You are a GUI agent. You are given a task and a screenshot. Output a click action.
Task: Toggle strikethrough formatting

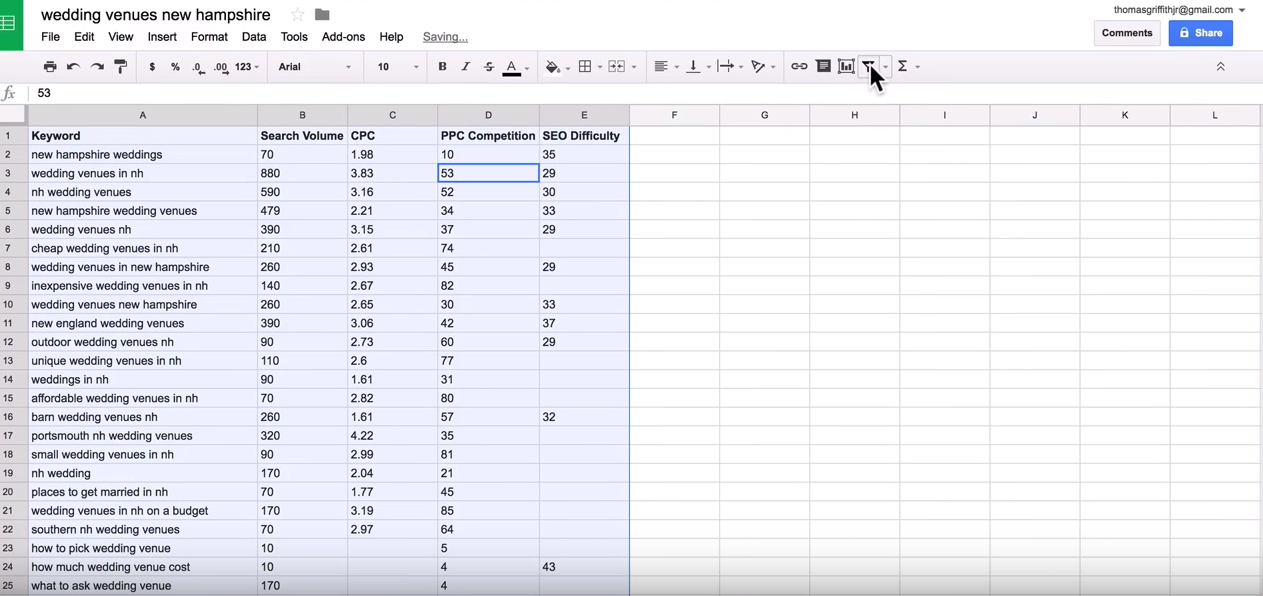pyautogui.click(x=489, y=67)
